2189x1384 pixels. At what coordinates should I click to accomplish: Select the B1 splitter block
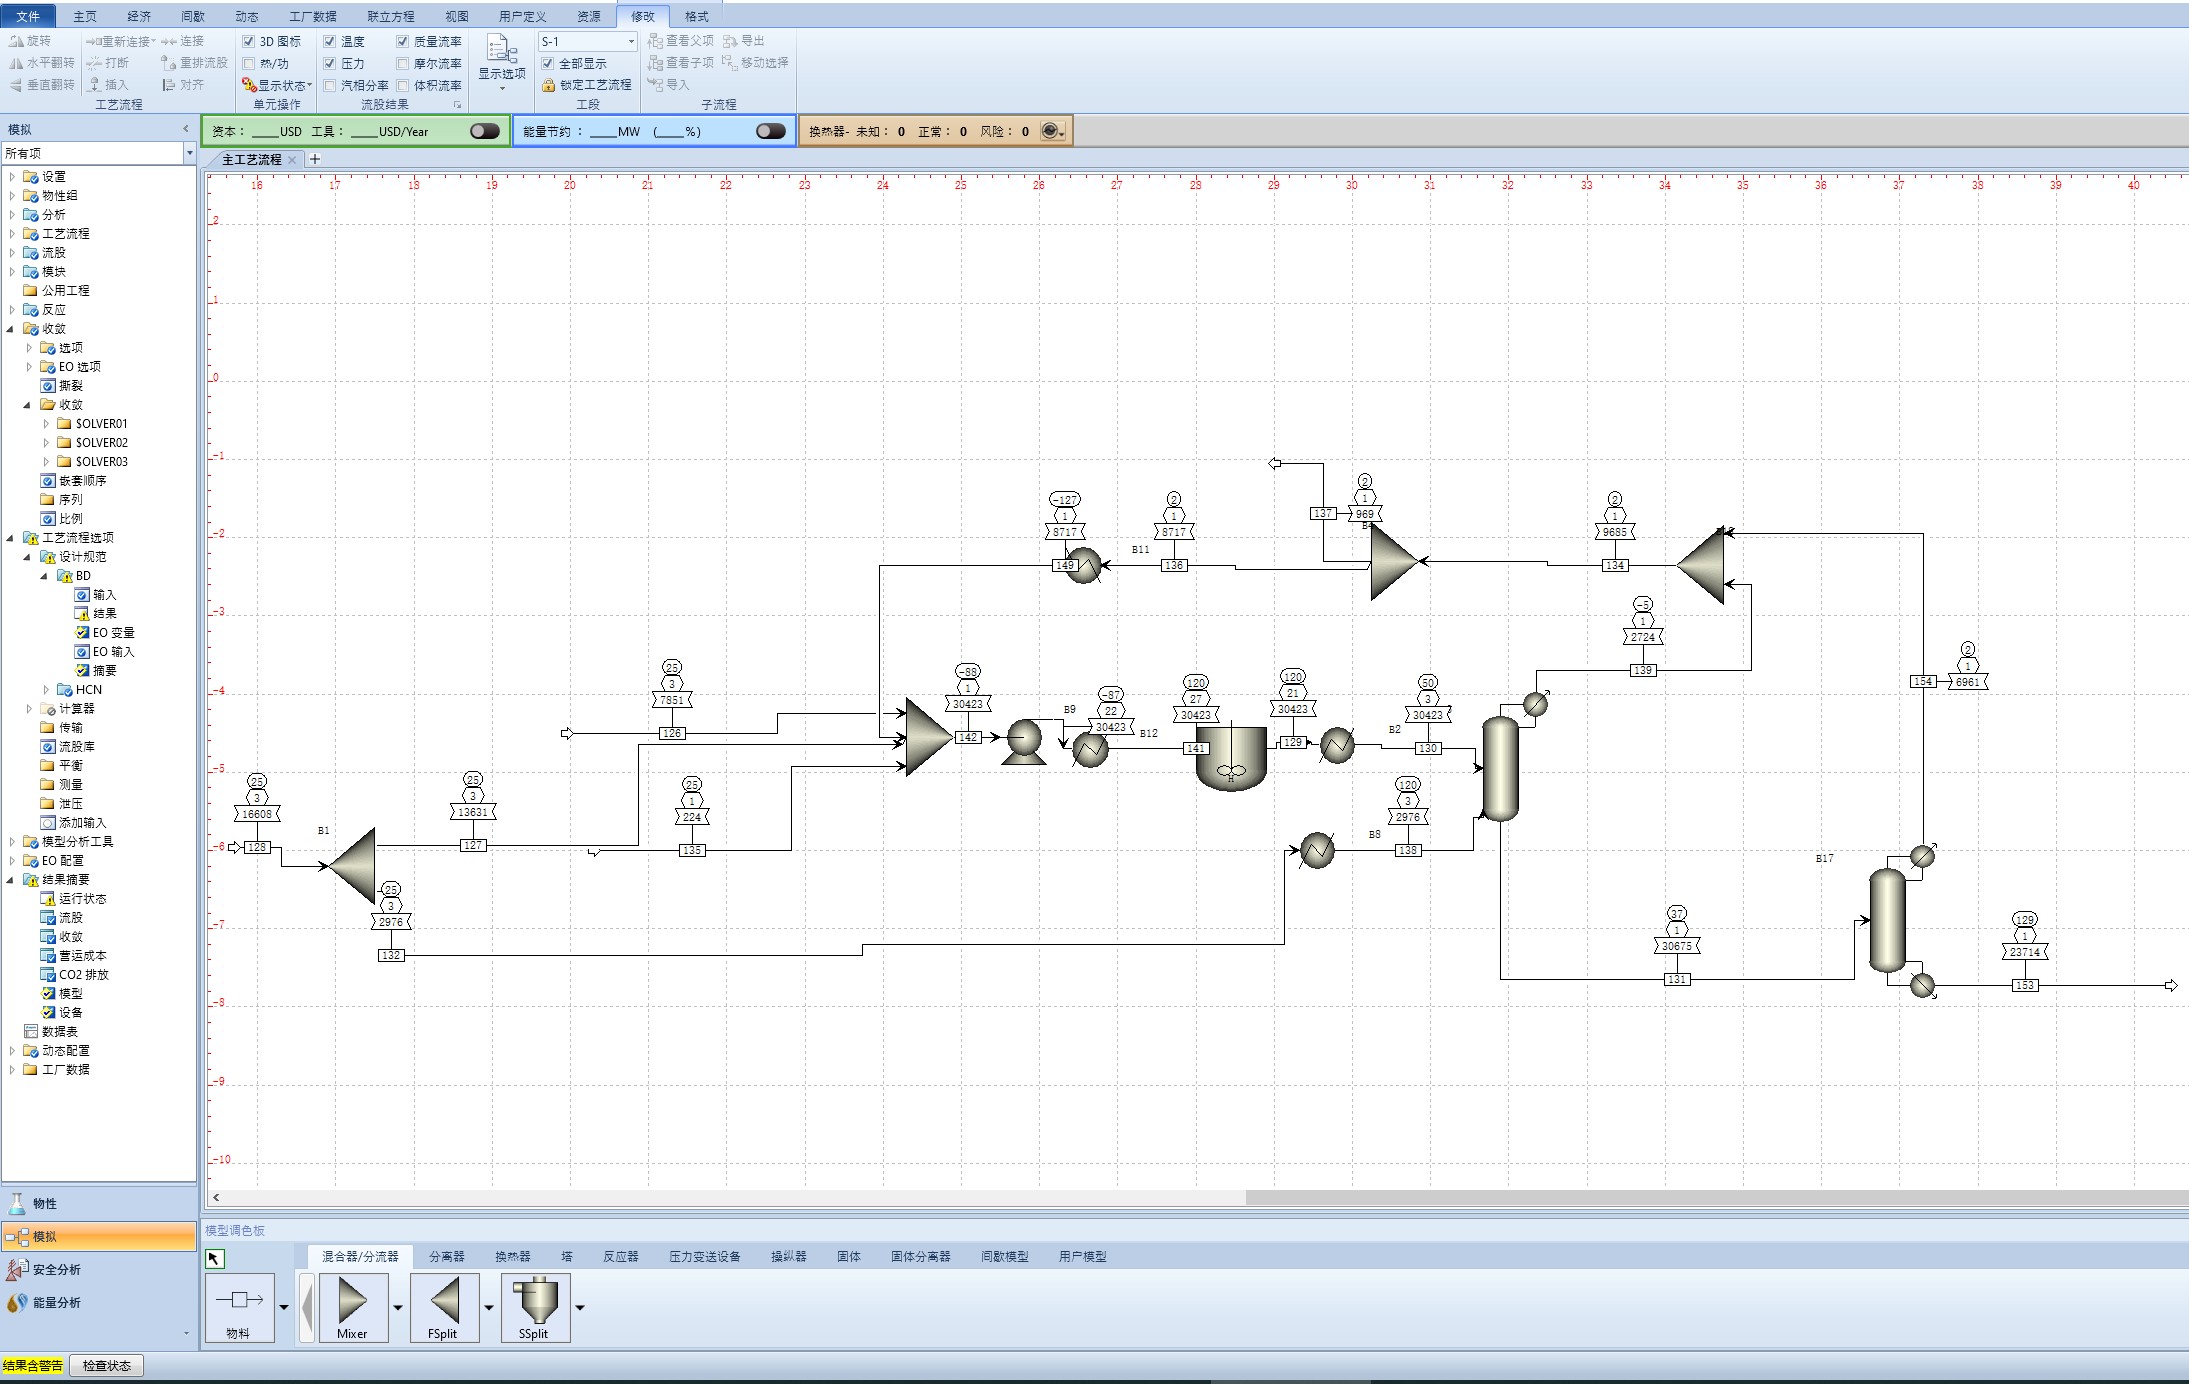pyautogui.click(x=352, y=866)
